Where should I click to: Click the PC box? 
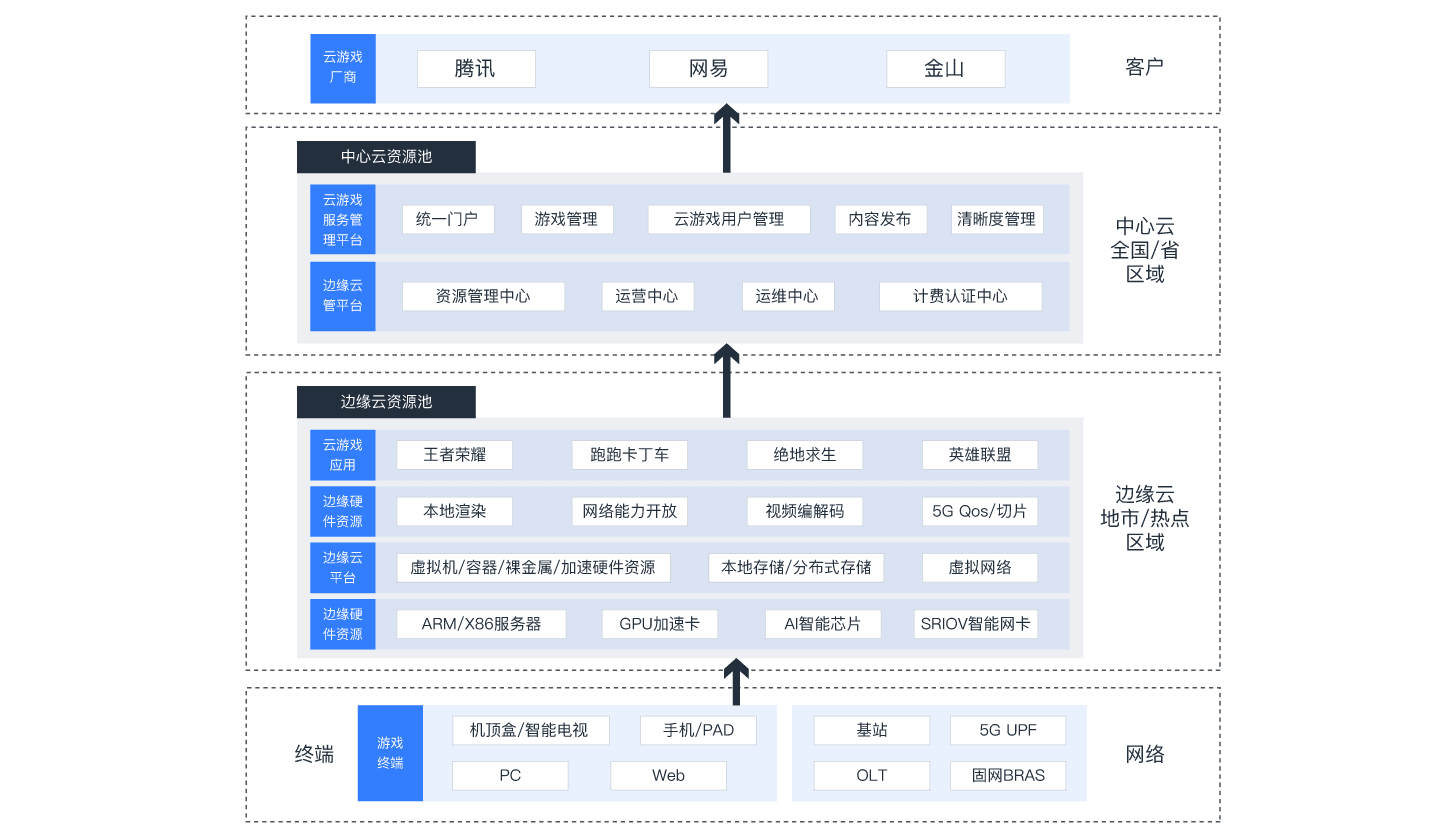(x=510, y=776)
